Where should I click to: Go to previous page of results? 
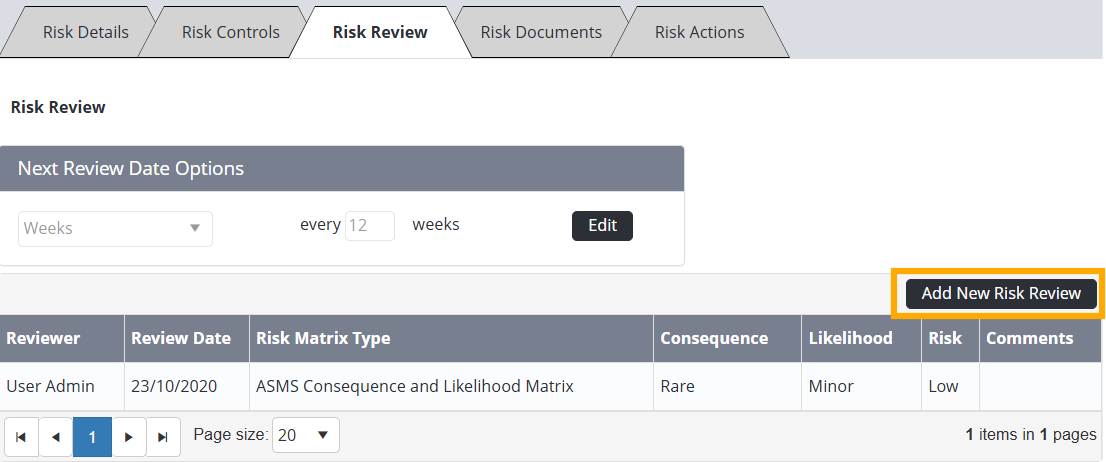pyautogui.click(x=55, y=437)
